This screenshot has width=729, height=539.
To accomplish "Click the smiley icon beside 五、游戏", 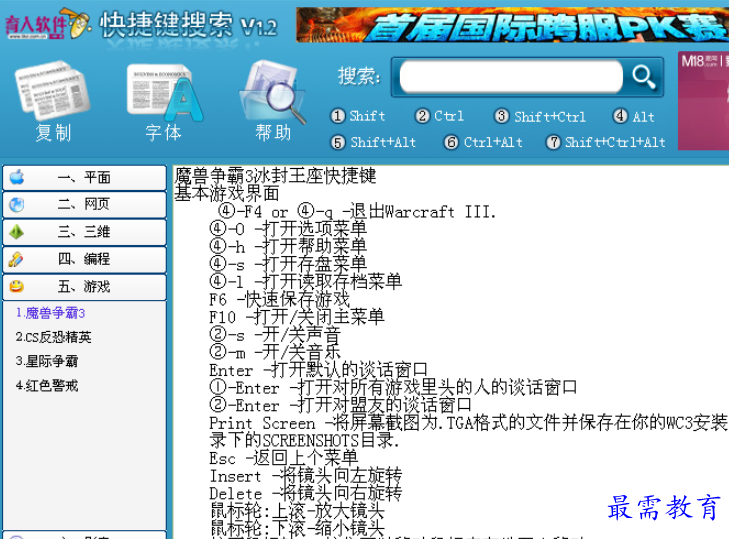I will (x=17, y=286).
